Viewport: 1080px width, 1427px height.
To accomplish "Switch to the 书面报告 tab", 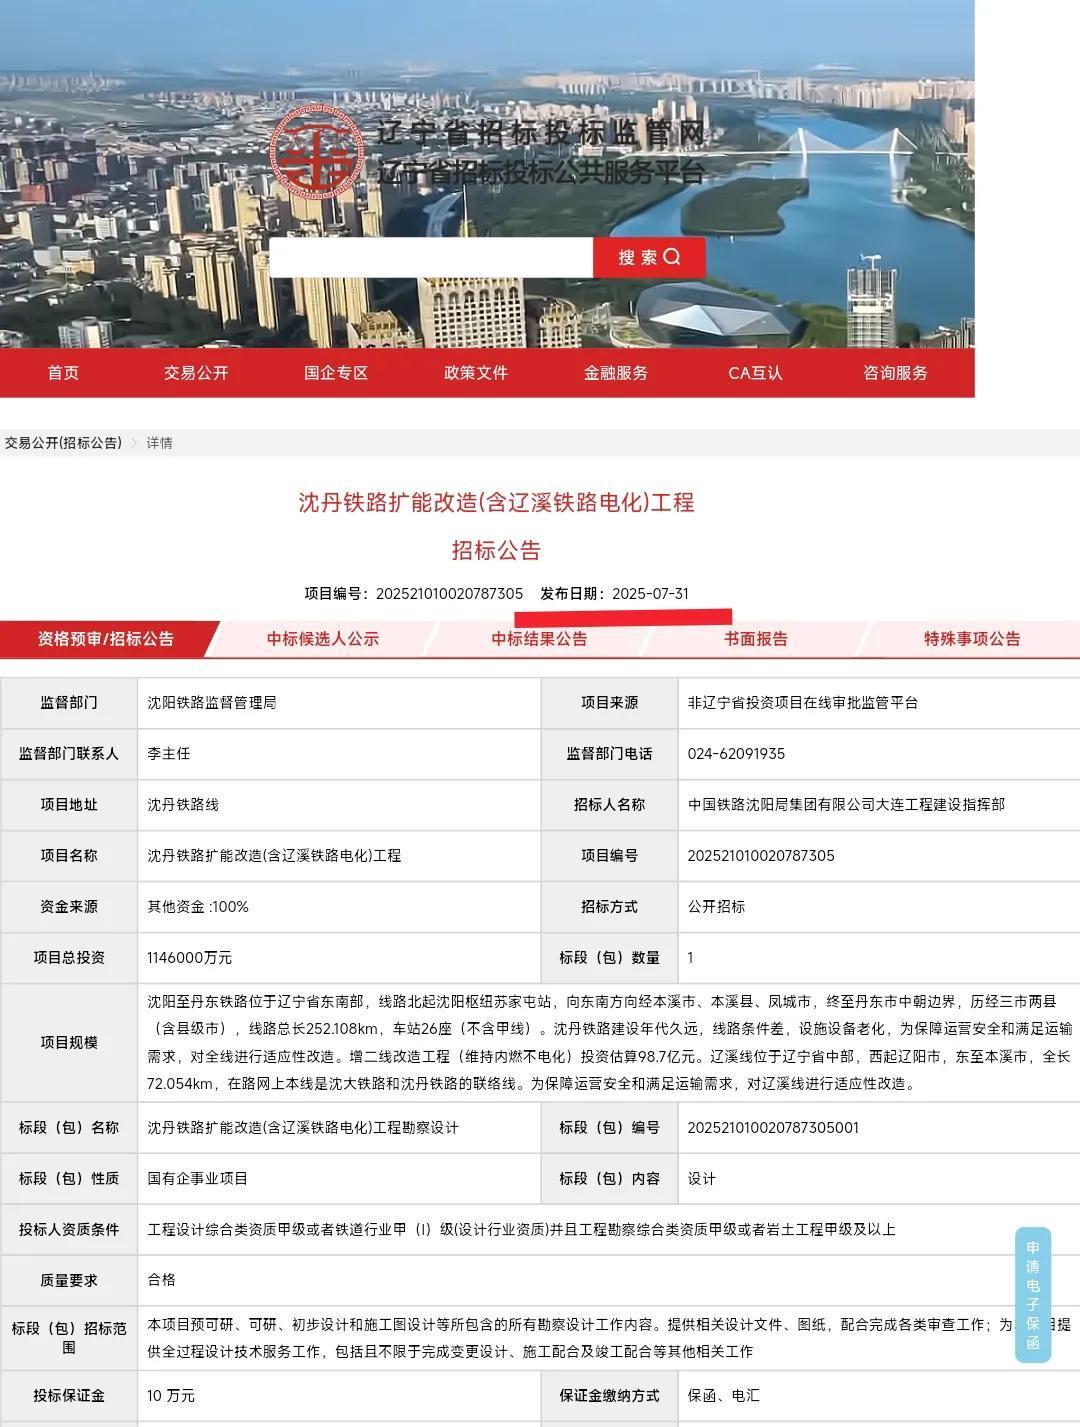I will click(756, 639).
